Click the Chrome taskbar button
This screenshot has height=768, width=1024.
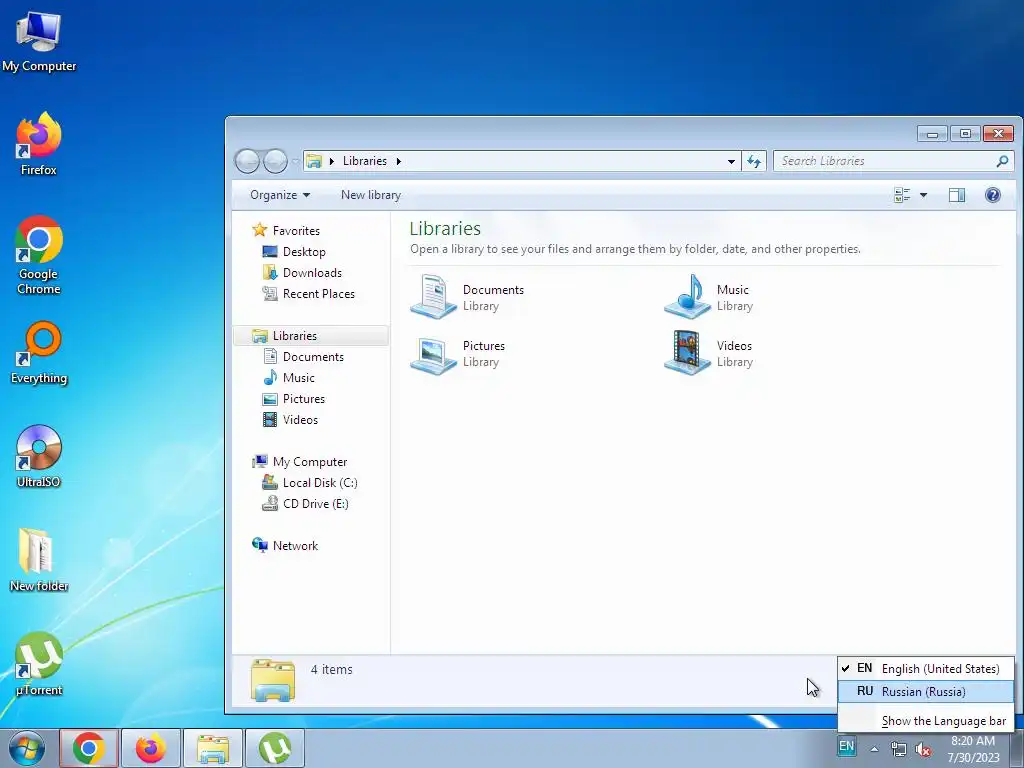pyautogui.click(x=89, y=748)
